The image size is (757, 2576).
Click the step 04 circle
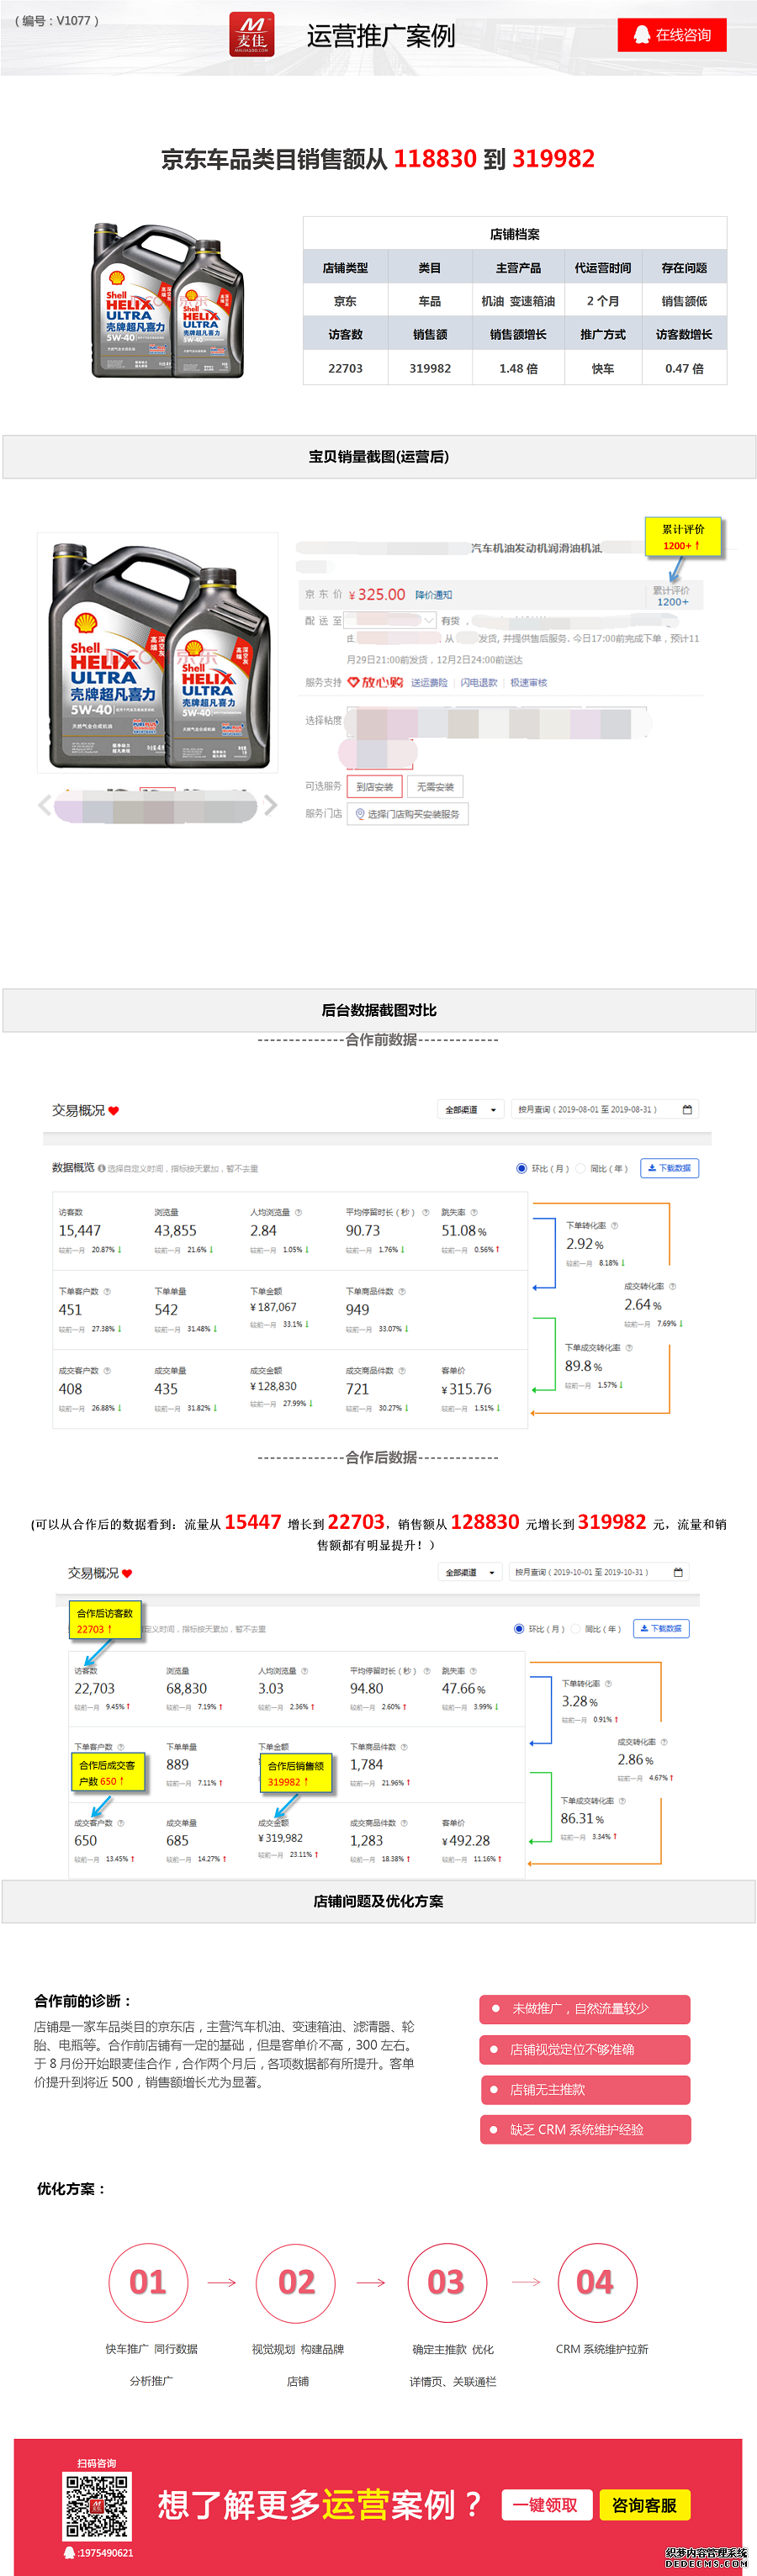(596, 2282)
